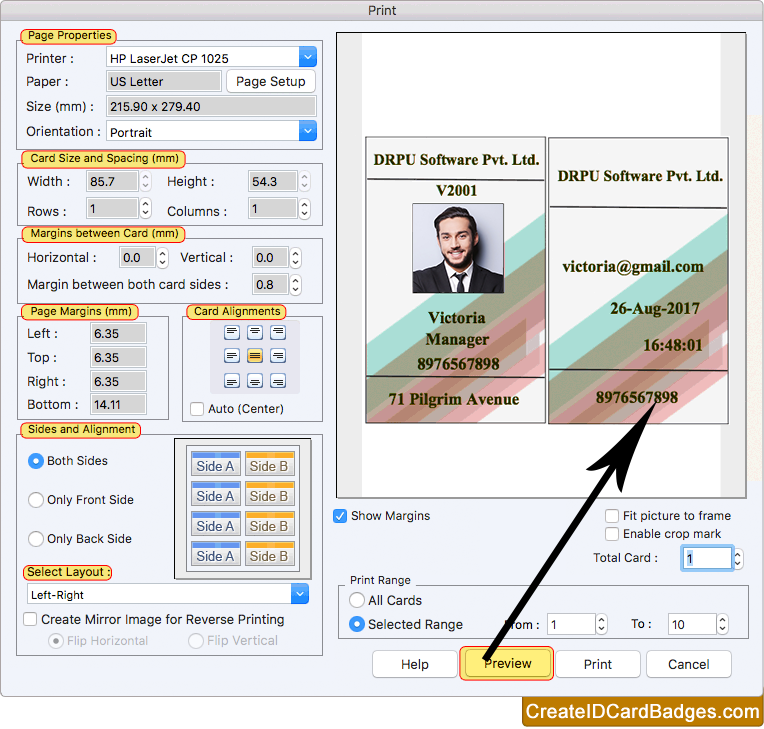Click the Left page margin field
The width and height of the screenshot is (764, 729).
click(118, 334)
